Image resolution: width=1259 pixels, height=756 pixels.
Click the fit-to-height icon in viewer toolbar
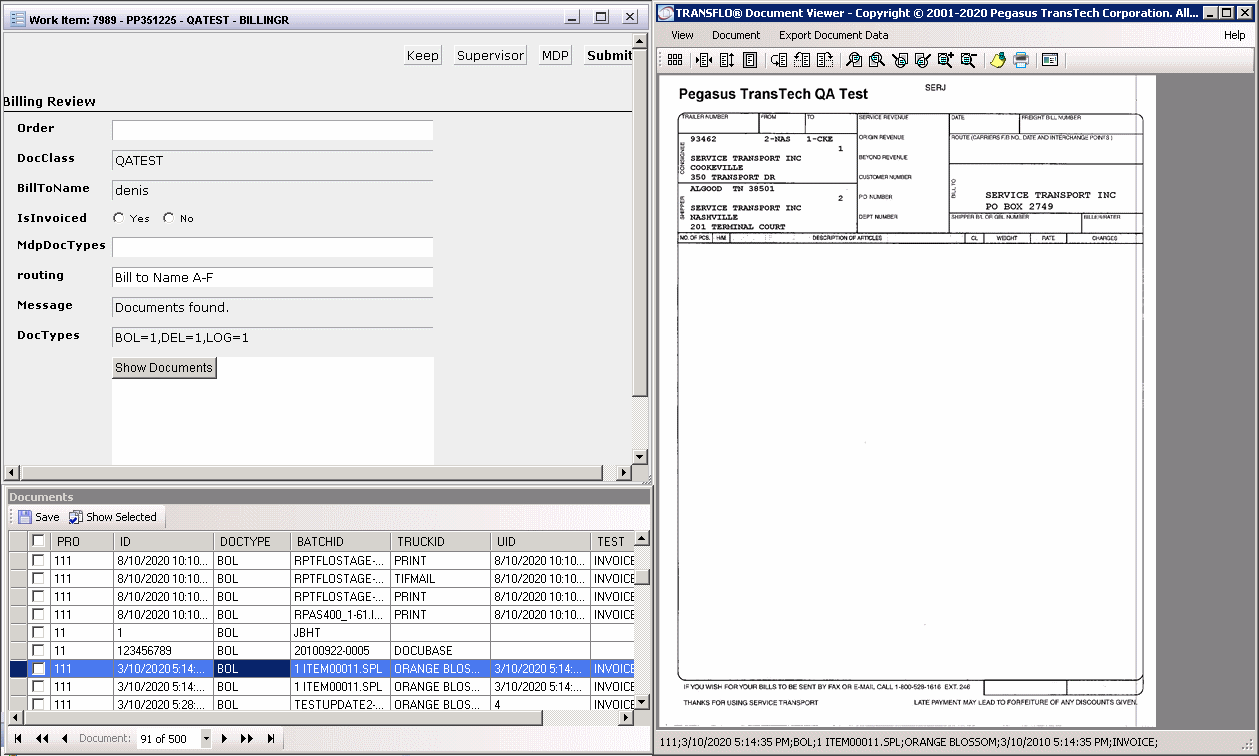coord(727,60)
